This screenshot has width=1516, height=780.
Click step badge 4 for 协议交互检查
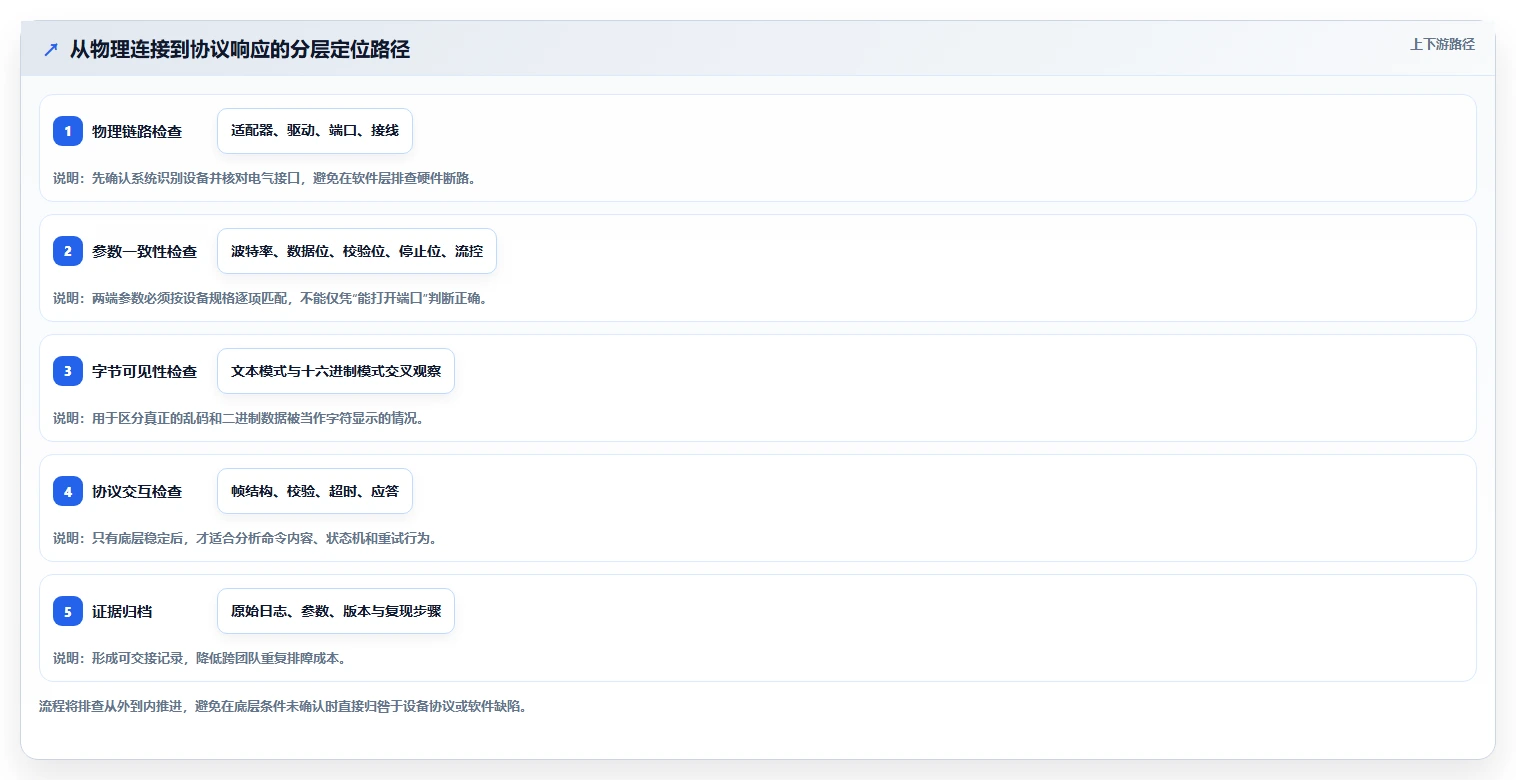[68, 491]
